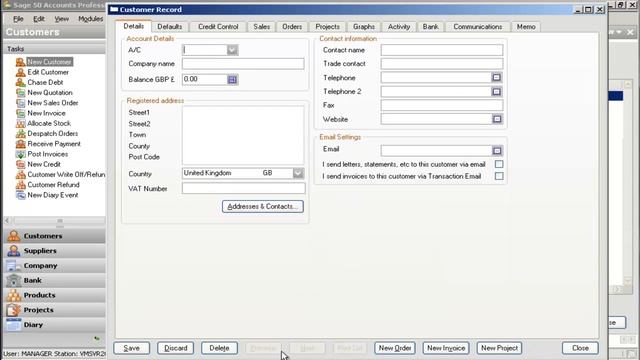
Task: Enable sending letters and statements via email
Action: [x=499, y=164]
